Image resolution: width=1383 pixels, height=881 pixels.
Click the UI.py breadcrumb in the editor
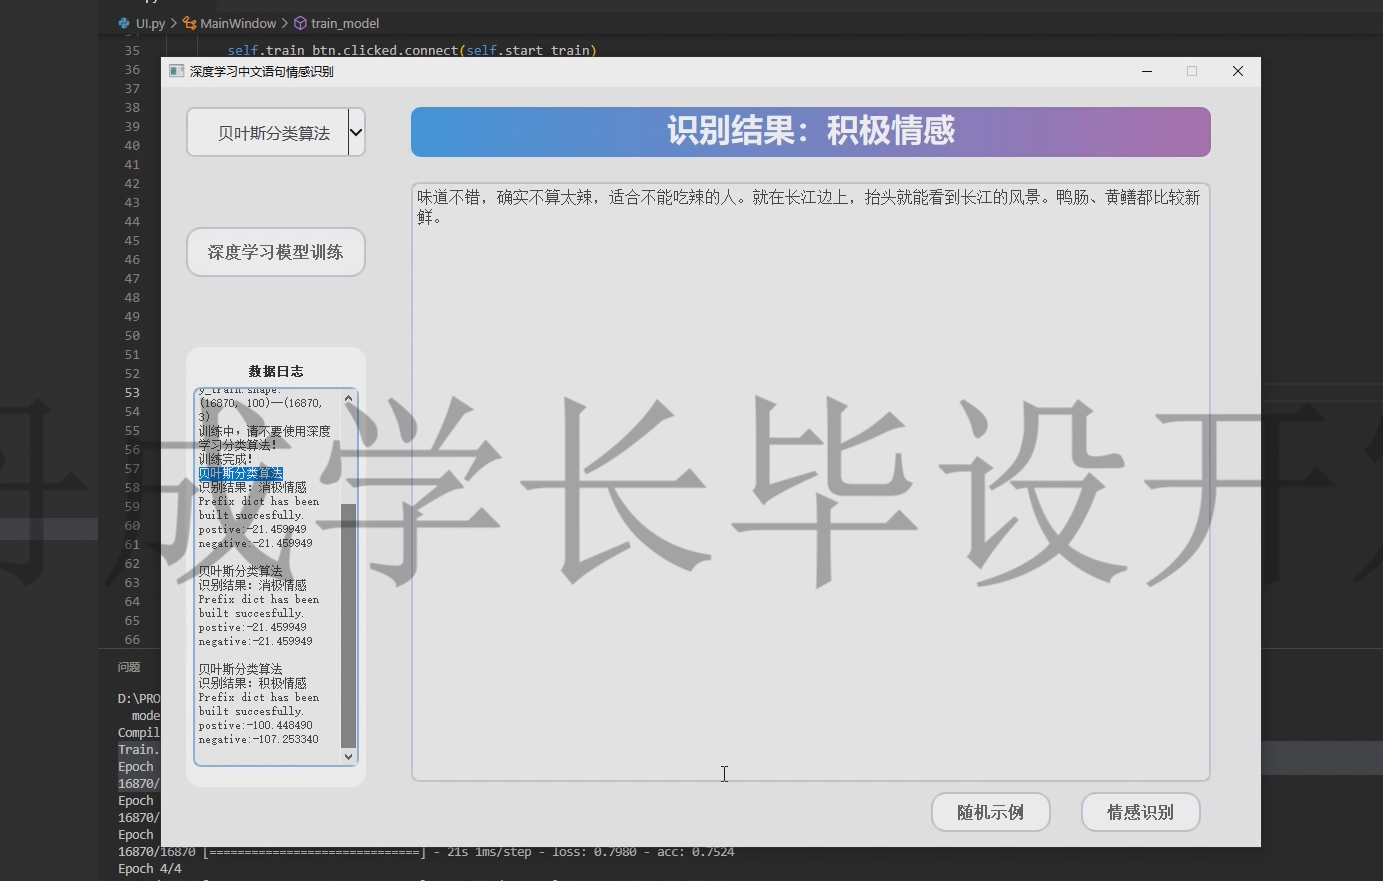tap(150, 23)
